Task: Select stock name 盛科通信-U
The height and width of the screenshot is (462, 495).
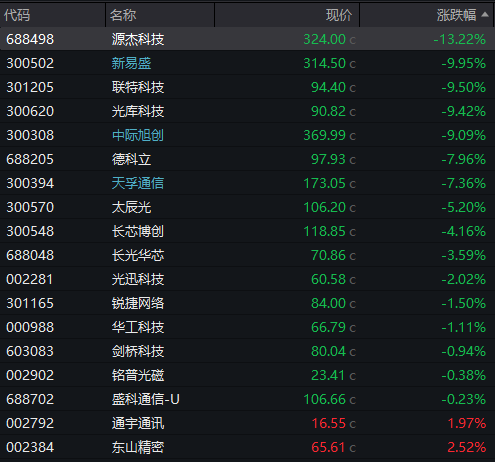Action: click(x=145, y=399)
